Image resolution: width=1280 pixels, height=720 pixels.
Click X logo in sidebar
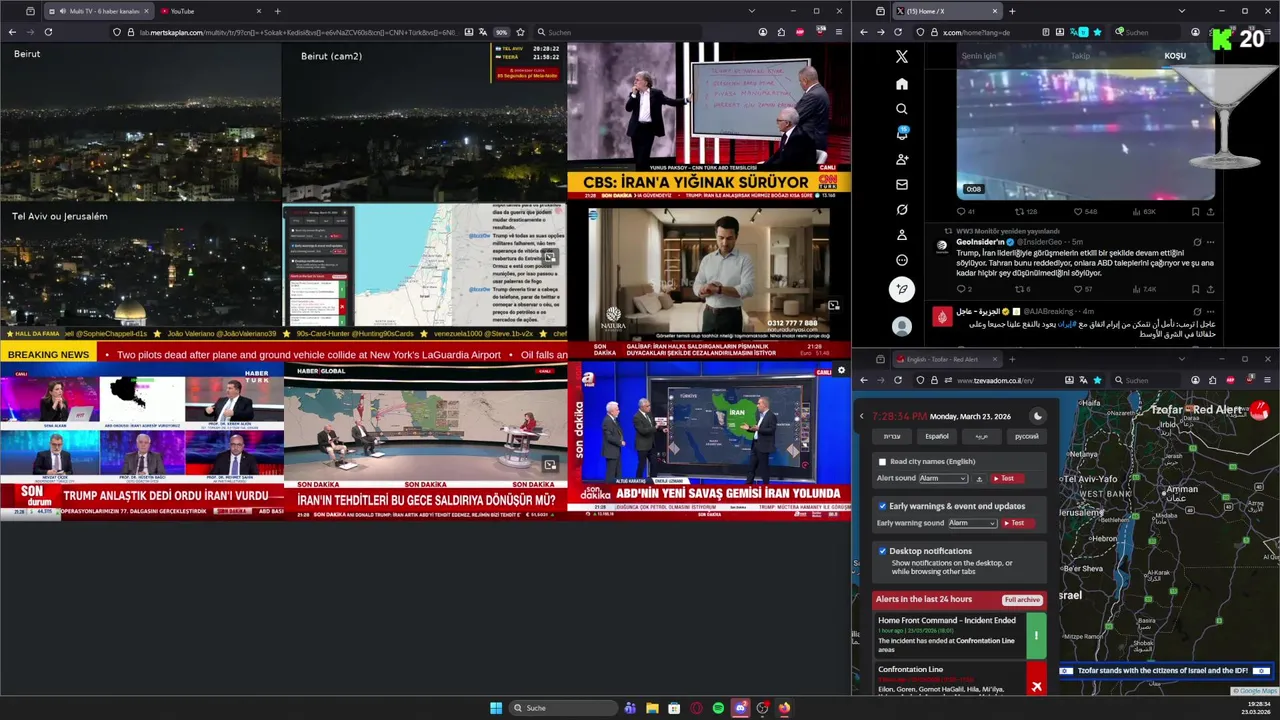pyautogui.click(x=901, y=57)
